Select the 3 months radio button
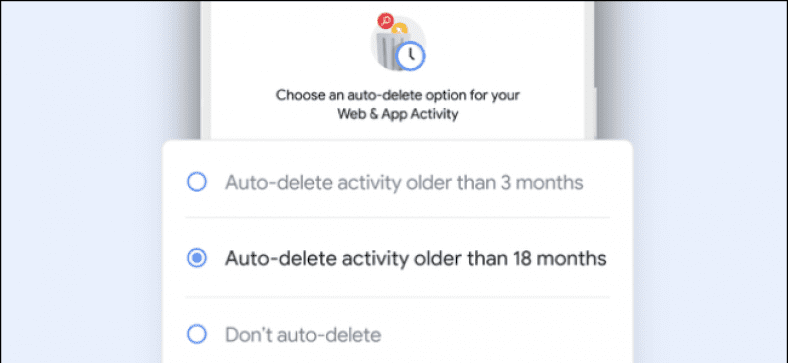This screenshot has width=788, height=363. click(196, 182)
